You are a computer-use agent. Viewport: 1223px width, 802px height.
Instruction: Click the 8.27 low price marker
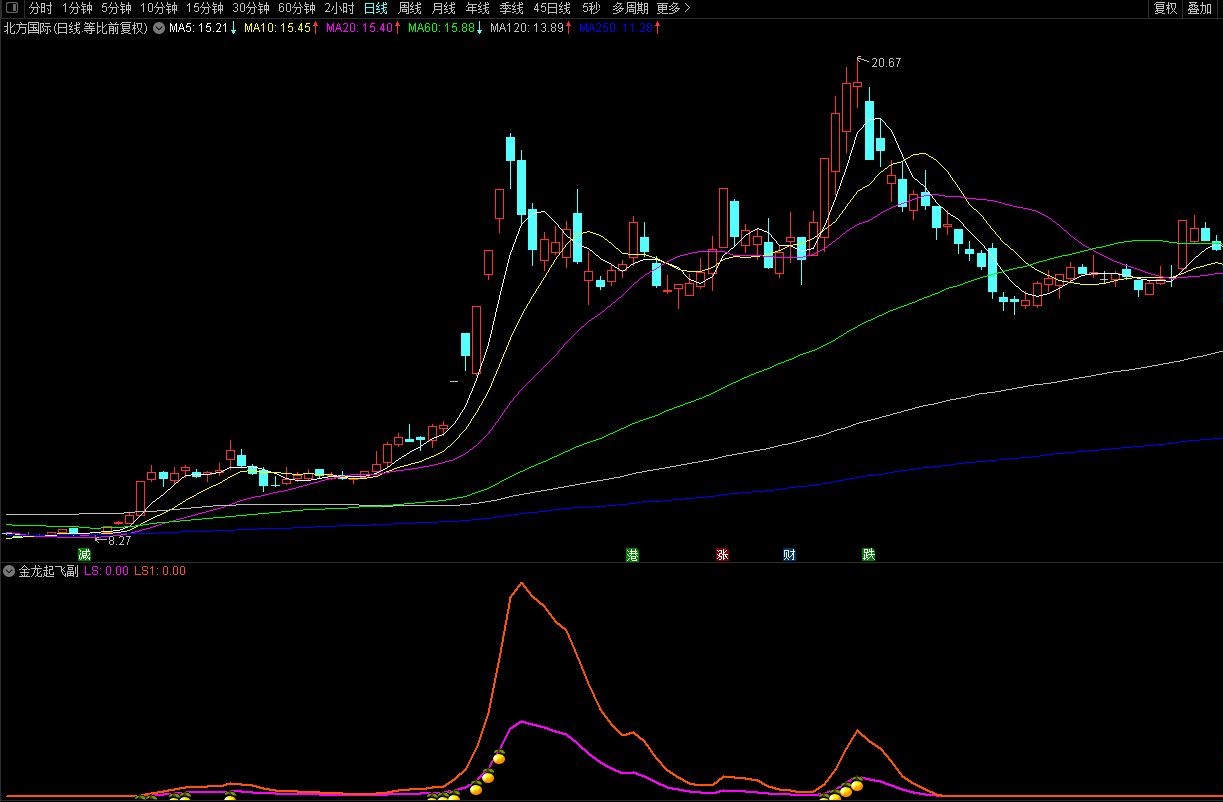[119, 541]
